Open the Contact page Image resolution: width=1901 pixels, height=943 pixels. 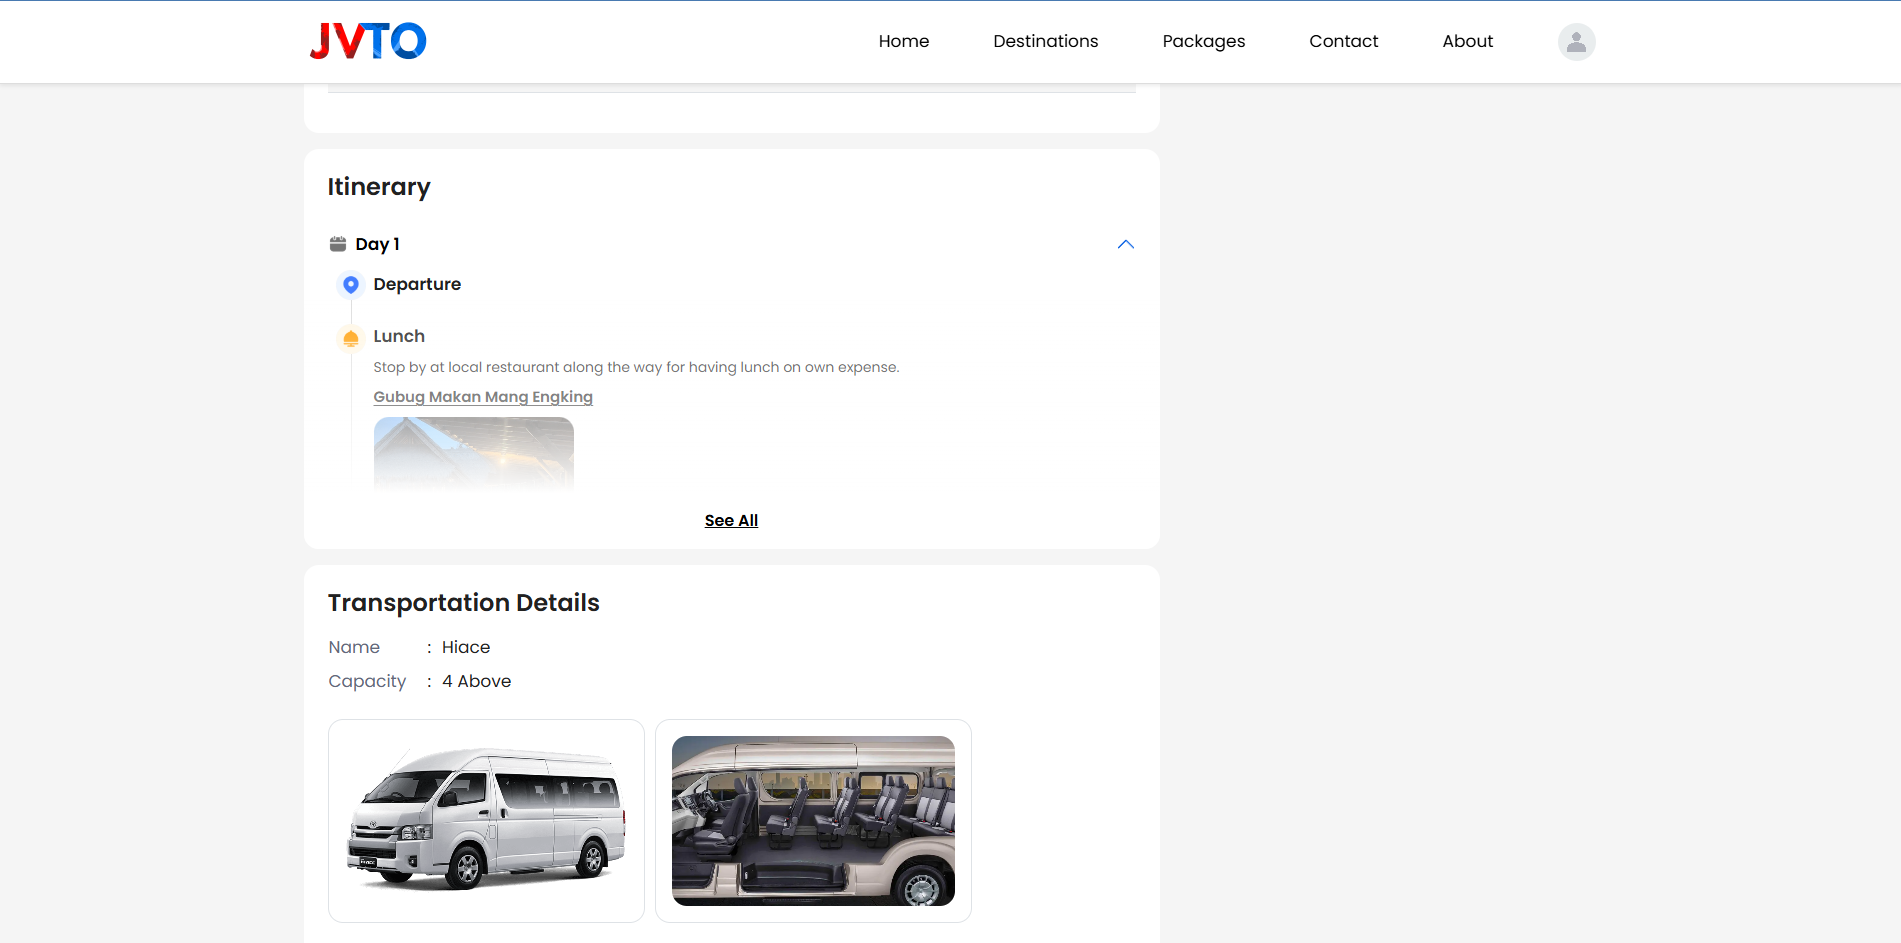[1343, 41]
